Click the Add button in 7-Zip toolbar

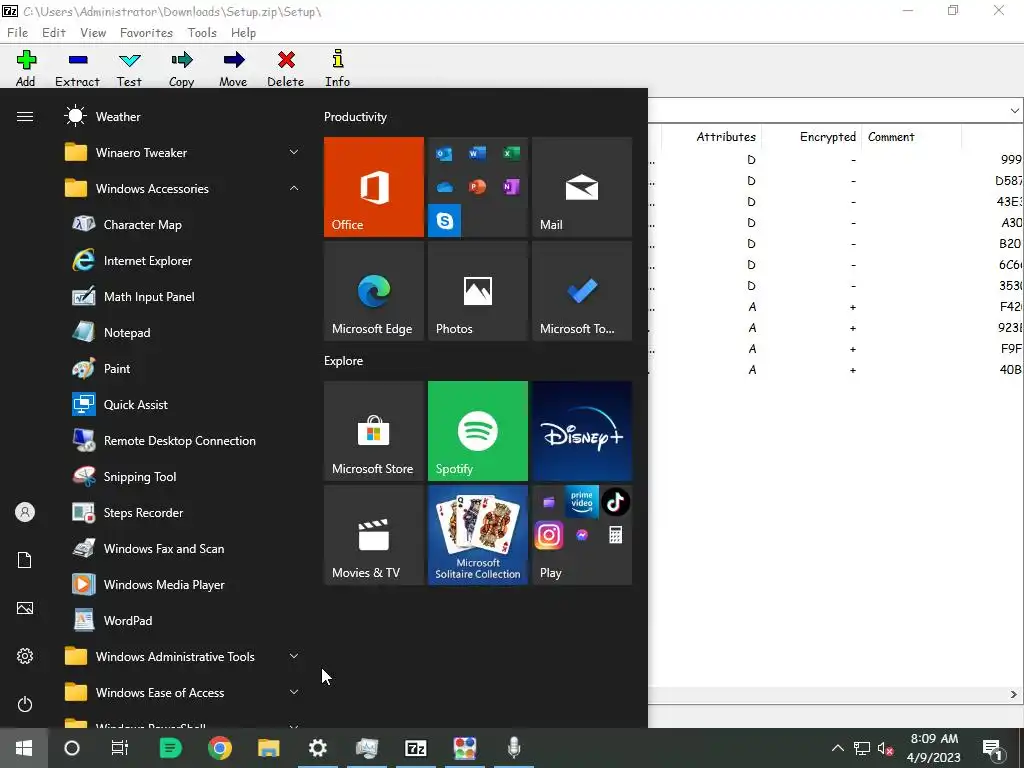tap(25, 68)
